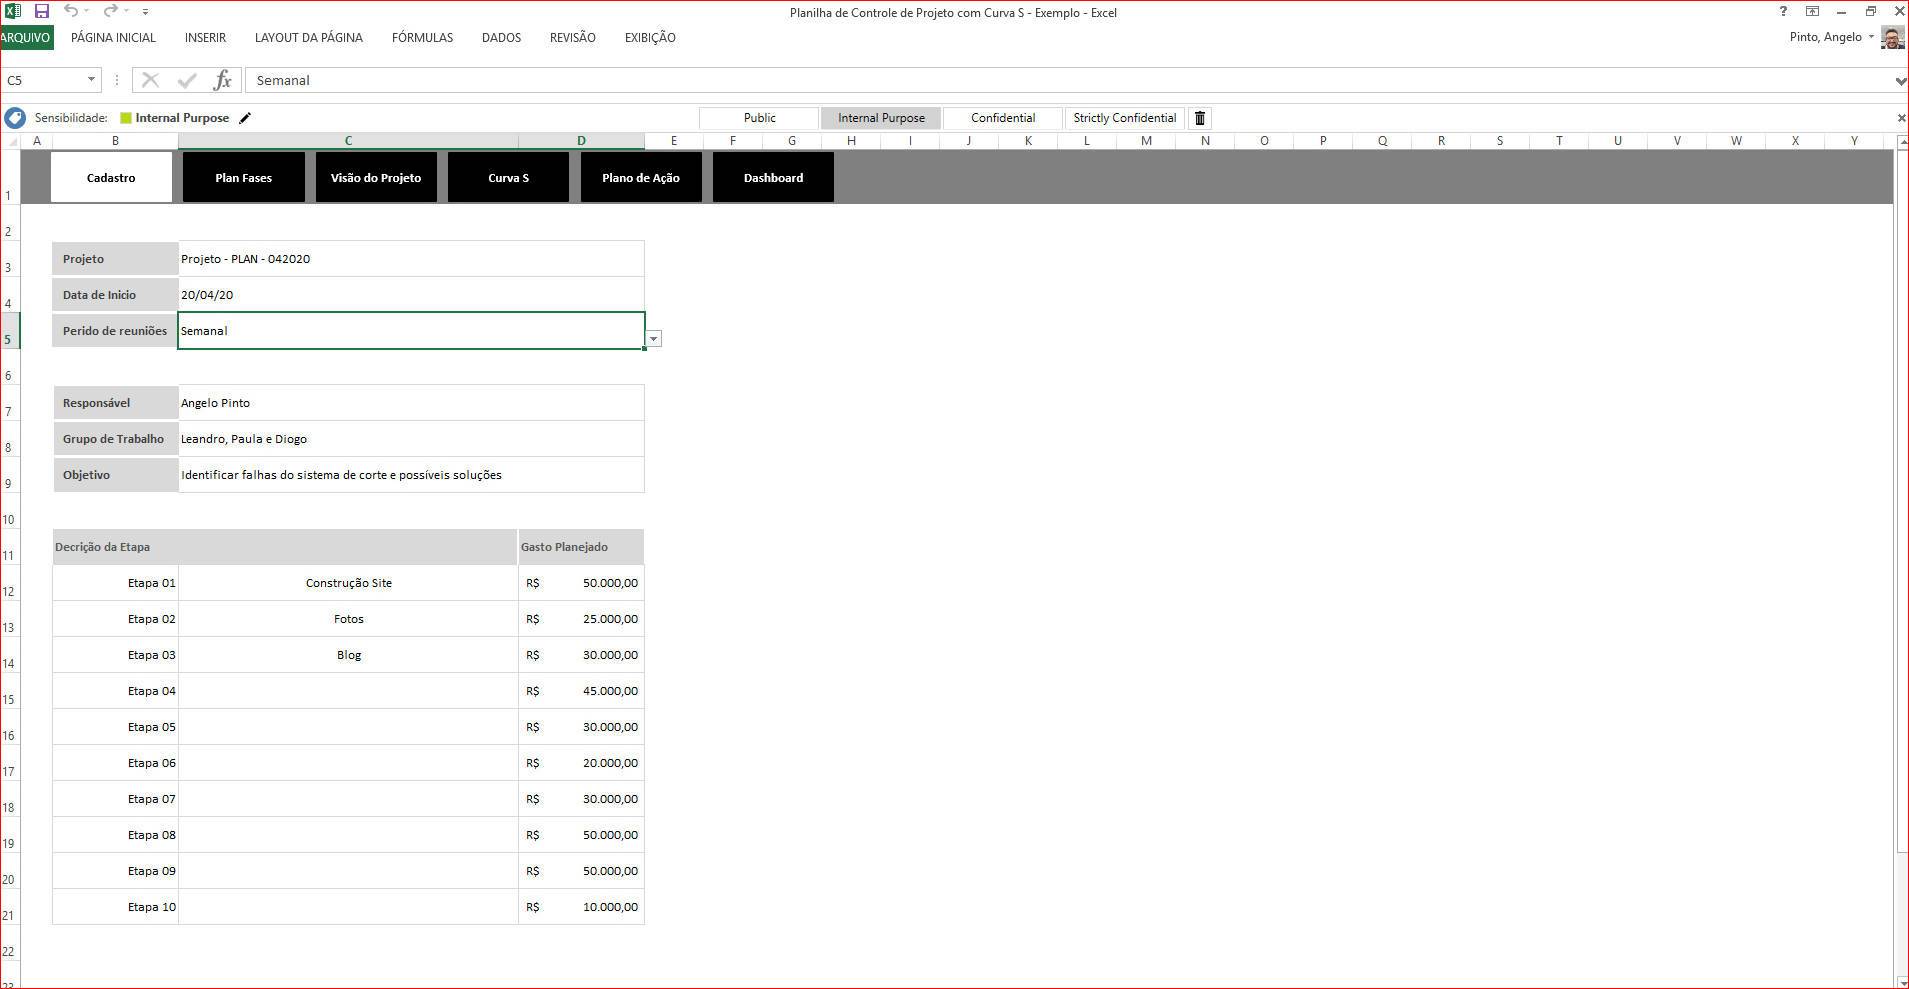The width and height of the screenshot is (1909, 989).
Task: Click the Insert Function fx icon
Action: (222, 80)
